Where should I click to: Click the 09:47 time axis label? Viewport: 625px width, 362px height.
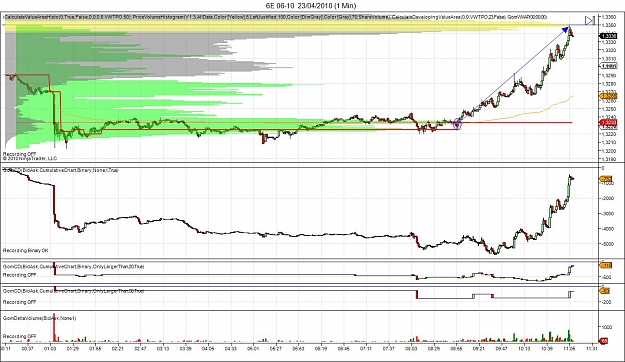501,348
